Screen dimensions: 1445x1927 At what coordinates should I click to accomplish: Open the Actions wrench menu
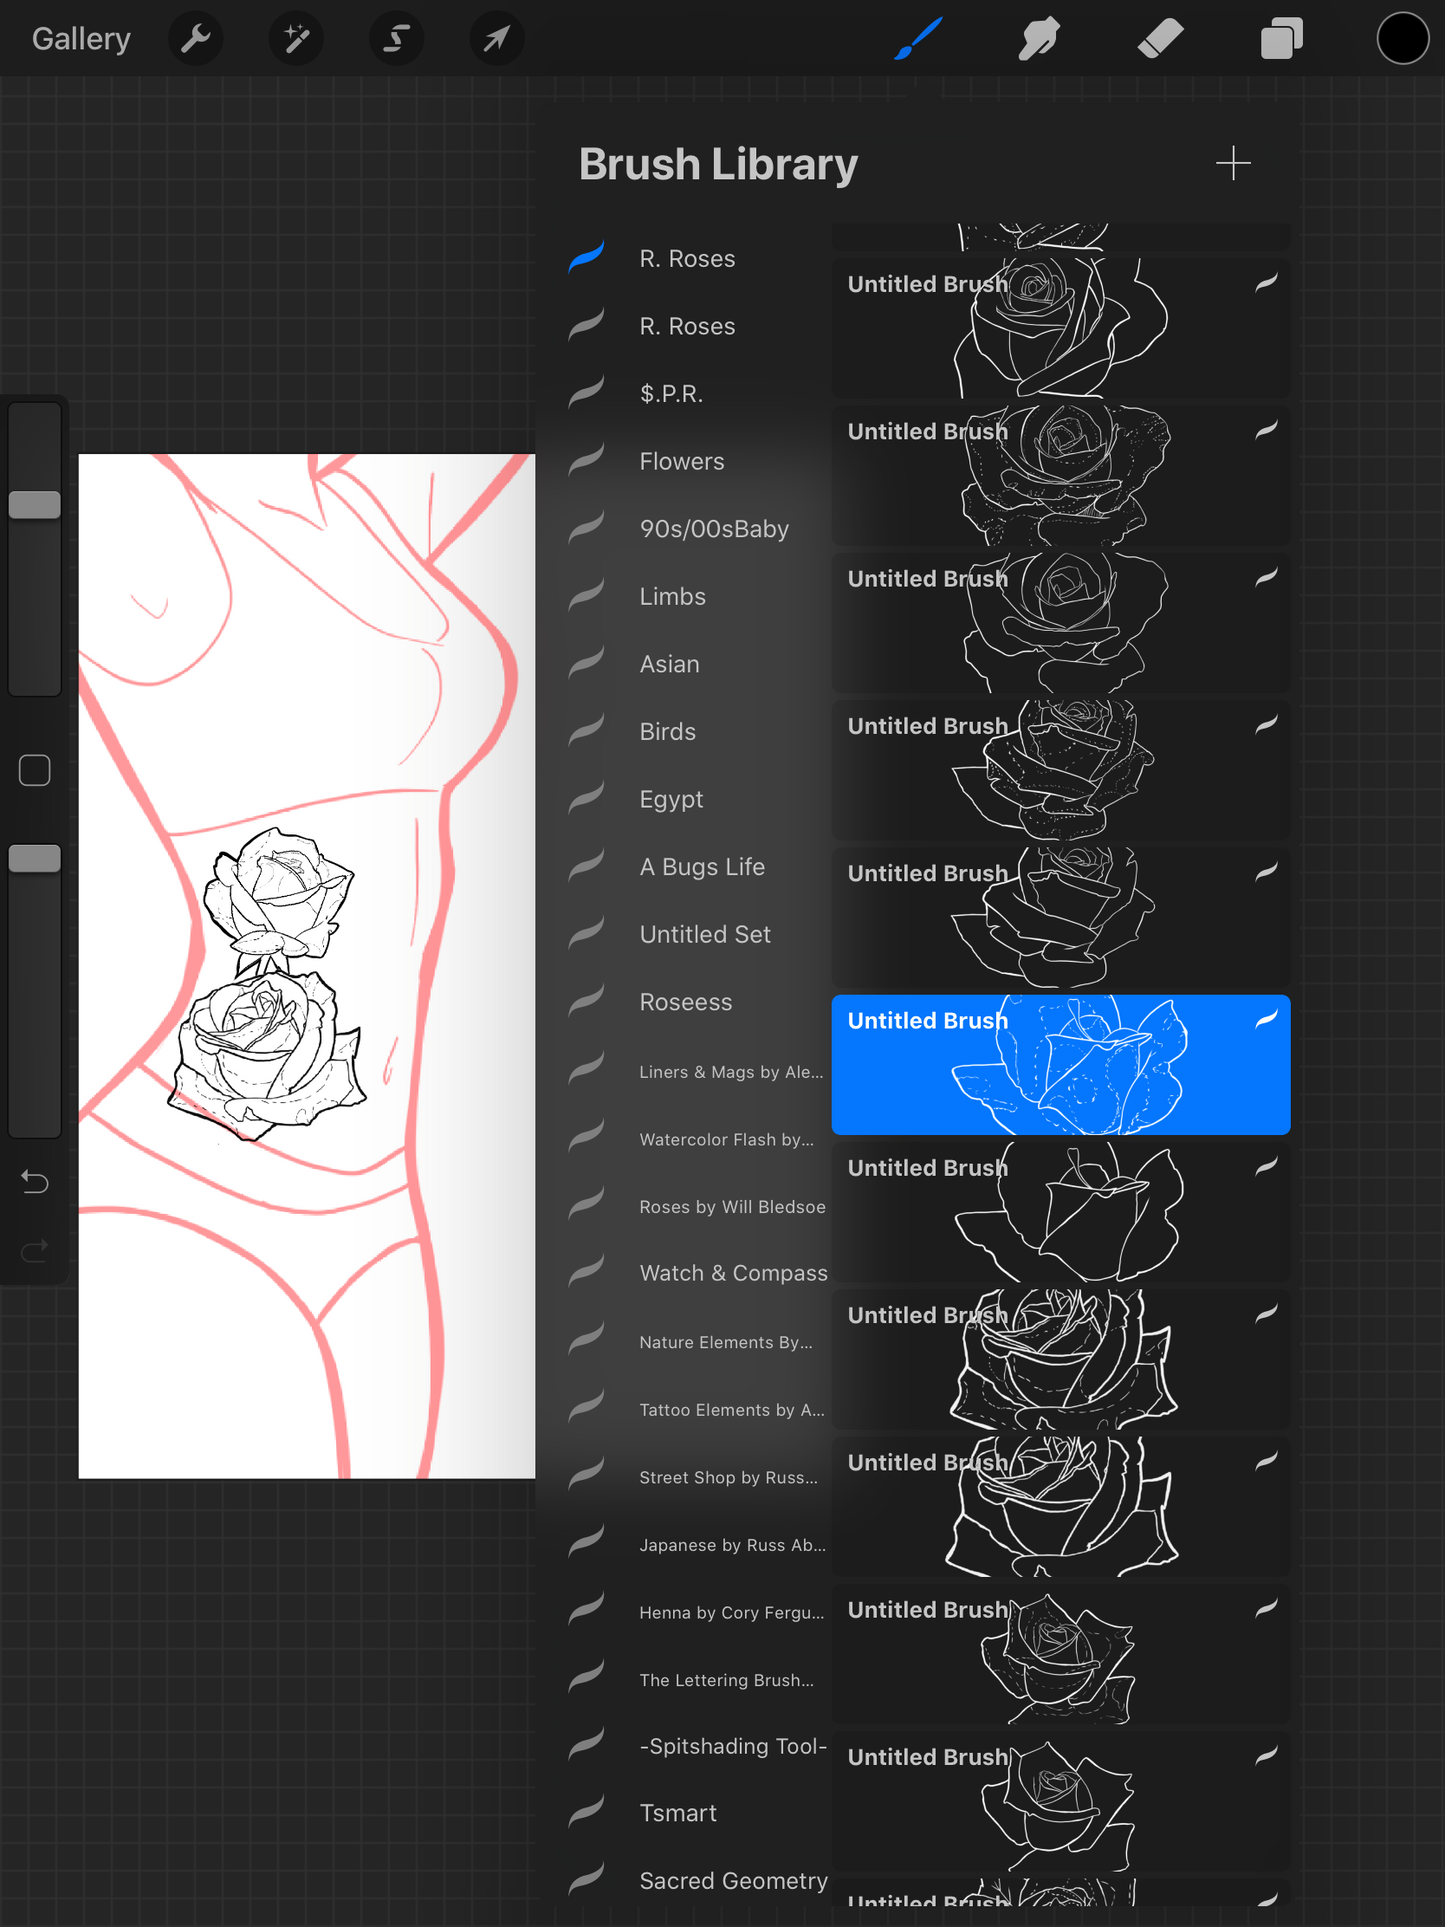point(196,39)
